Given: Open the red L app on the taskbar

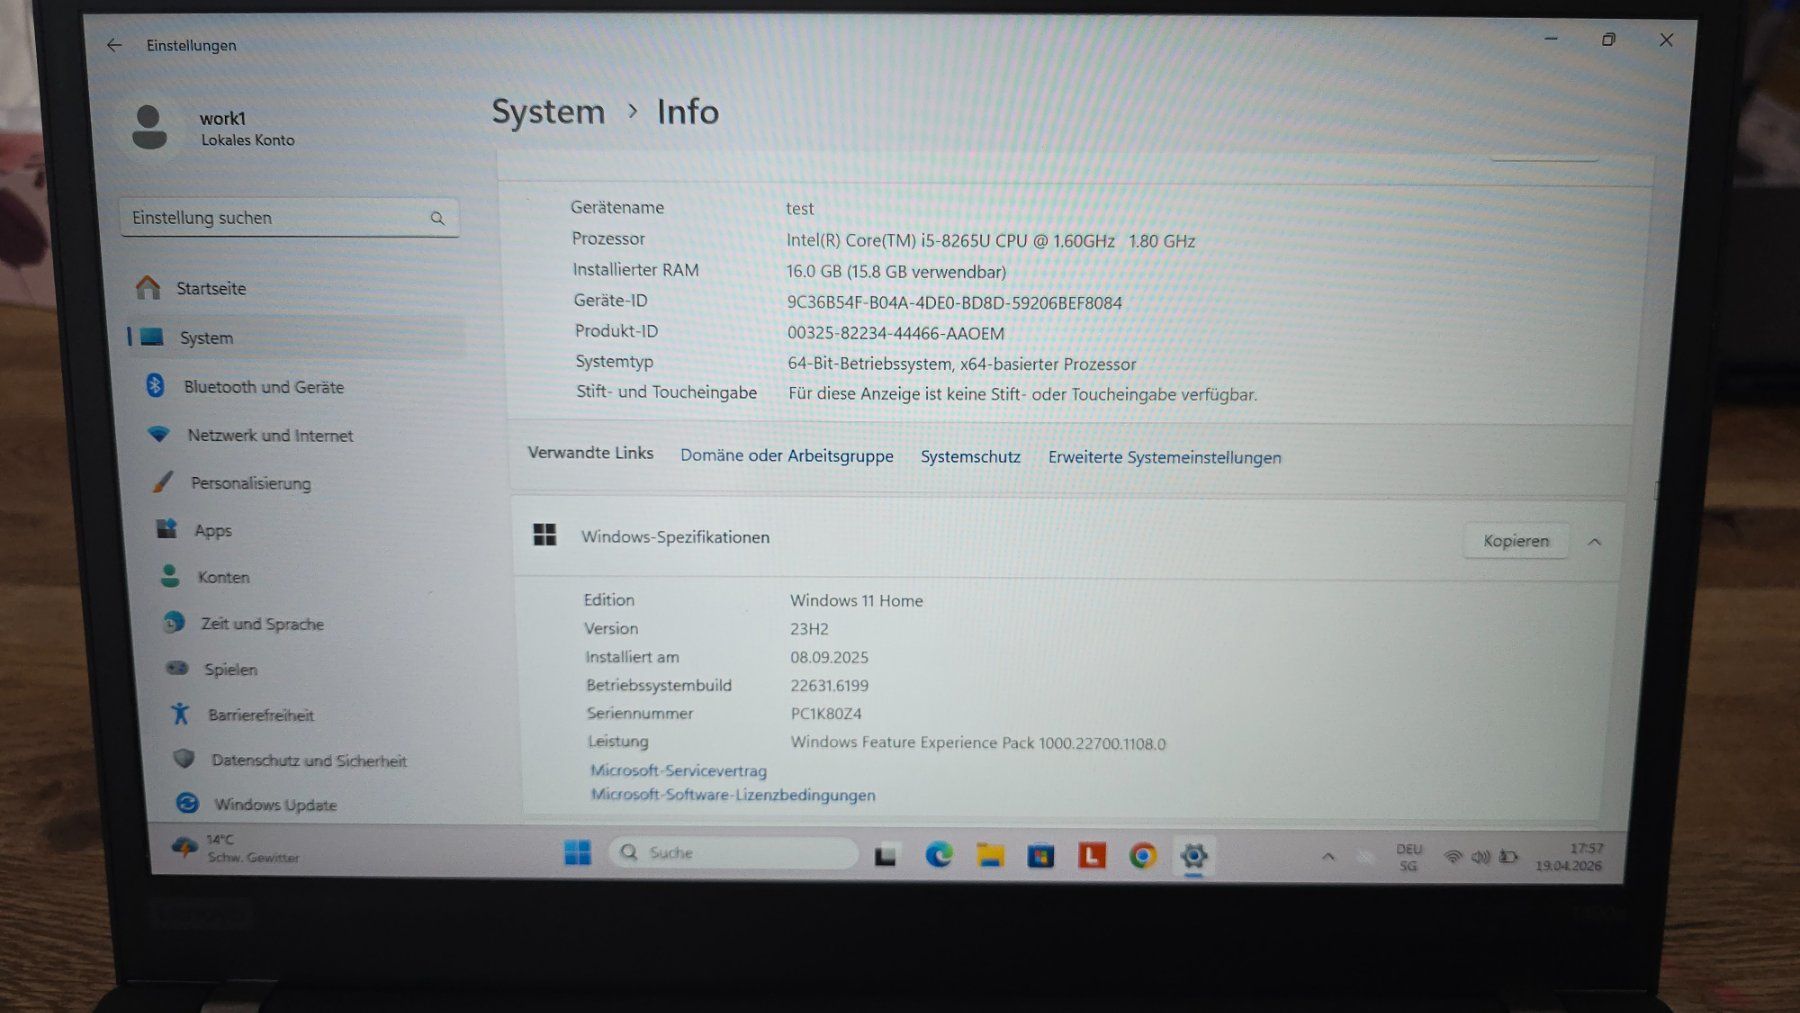Looking at the screenshot, I should point(1091,856).
